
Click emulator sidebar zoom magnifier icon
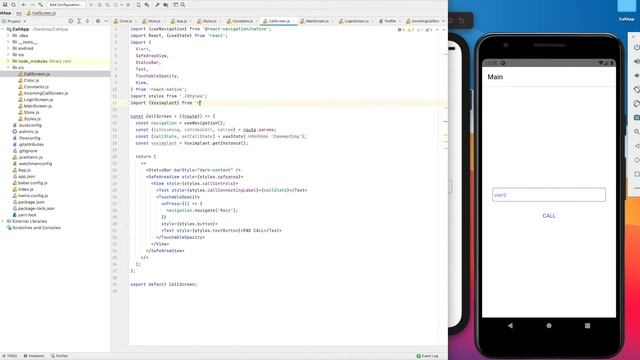pyautogui.click(x=637, y=131)
